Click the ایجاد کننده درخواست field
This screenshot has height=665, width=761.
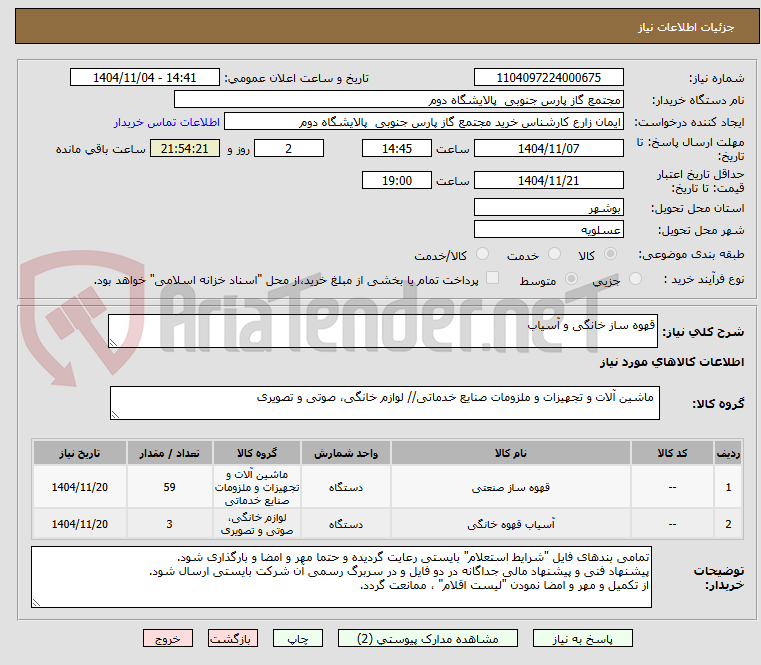(x=424, y=122)
